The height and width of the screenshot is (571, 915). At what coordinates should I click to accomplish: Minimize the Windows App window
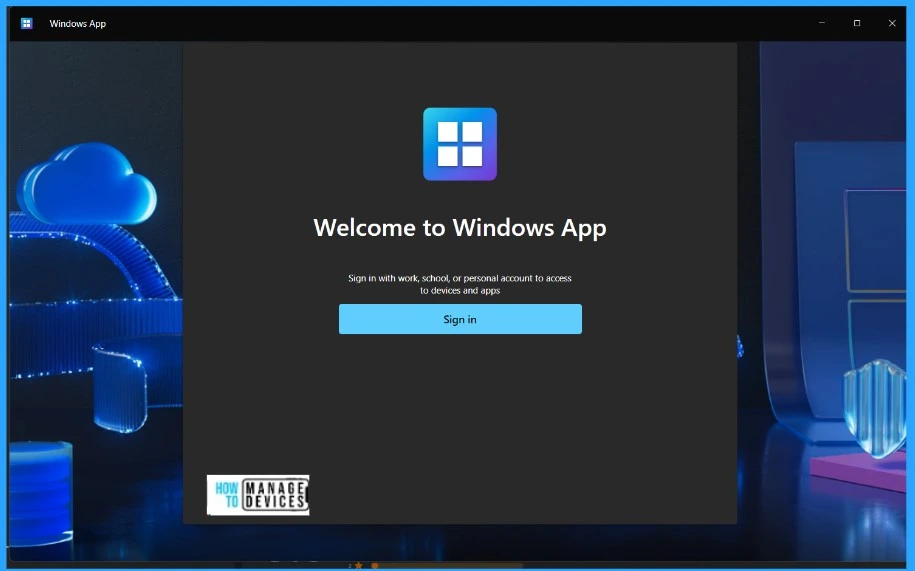point(822,23)
